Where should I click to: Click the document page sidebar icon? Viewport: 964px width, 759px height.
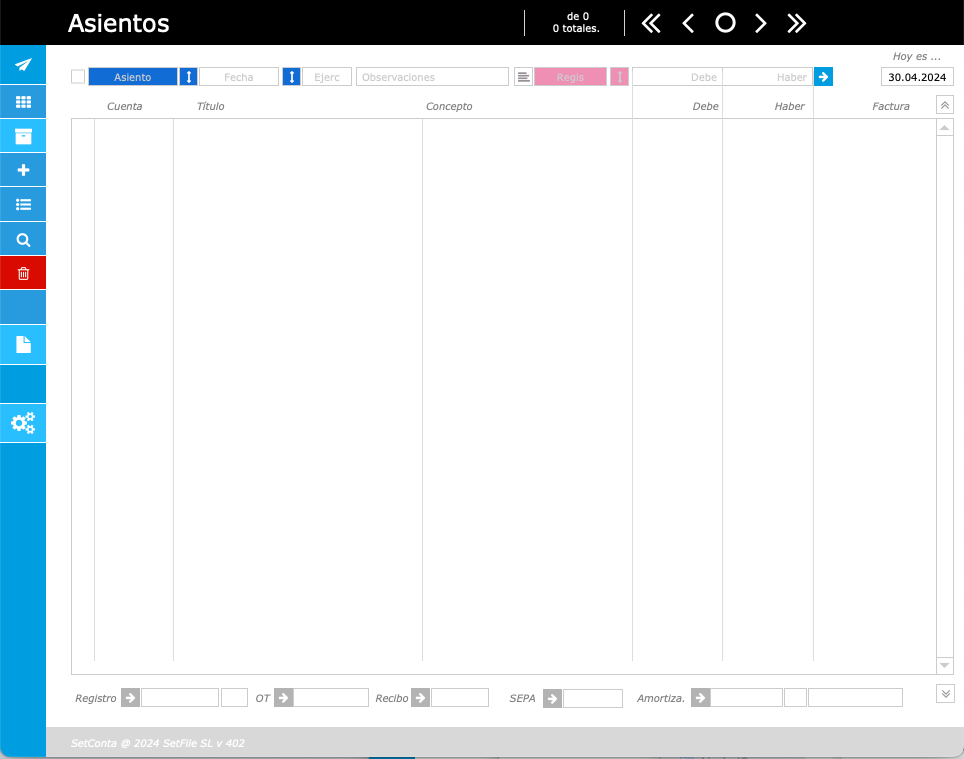(23, 345)
